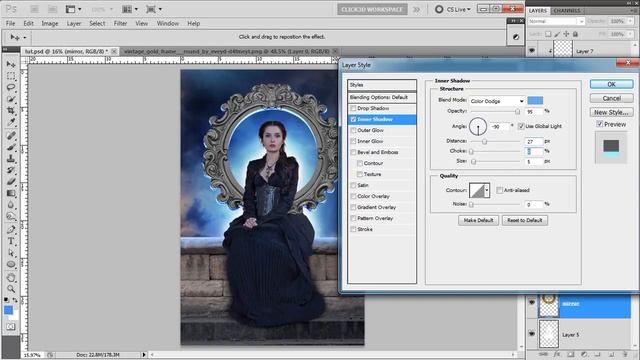
Task: Open the File menu
Action: point(10,23)
